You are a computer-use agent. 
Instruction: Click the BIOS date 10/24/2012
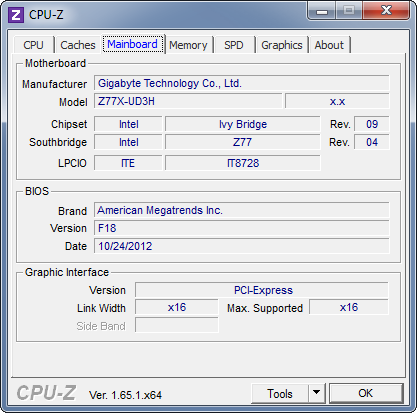(242, 246)
